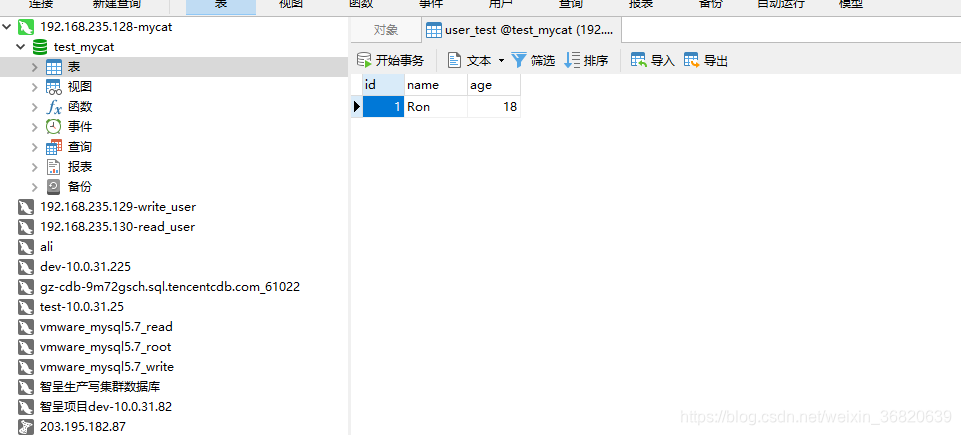Click icon of dev-10.0.31.225 connection

[x=25, y=267]
